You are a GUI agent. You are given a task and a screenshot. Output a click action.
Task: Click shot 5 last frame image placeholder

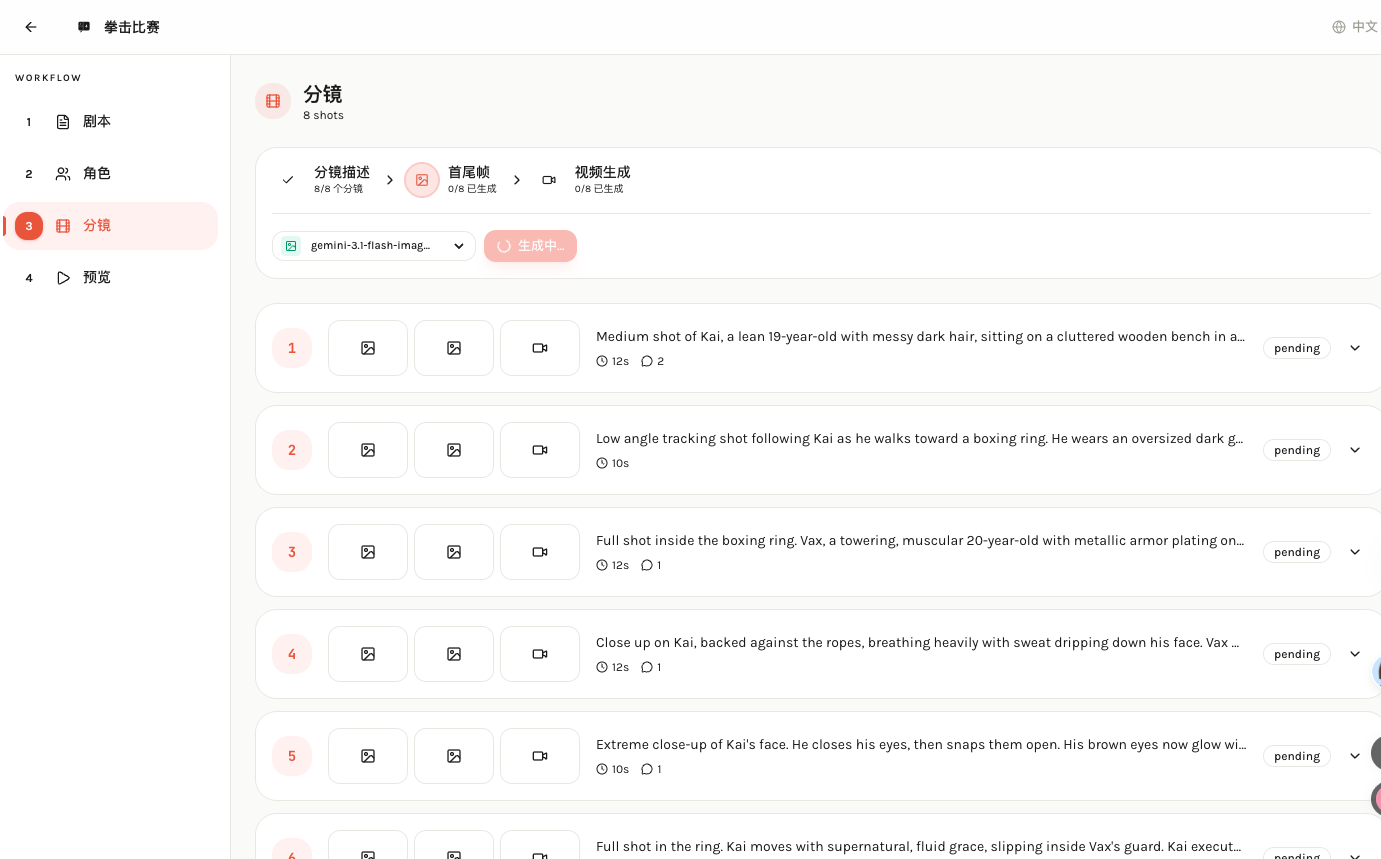click(x=454, y=756)
